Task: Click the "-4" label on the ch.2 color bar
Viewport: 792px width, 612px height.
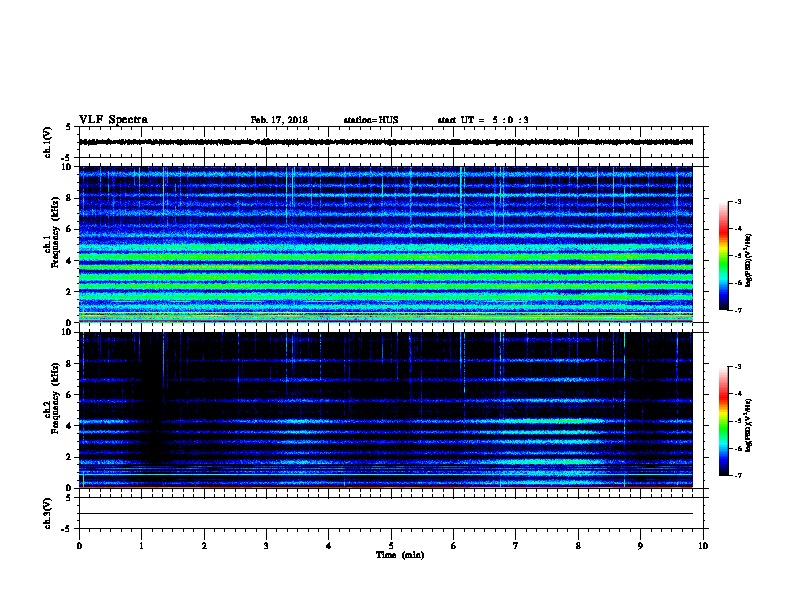Action: (x=737, y=393)
